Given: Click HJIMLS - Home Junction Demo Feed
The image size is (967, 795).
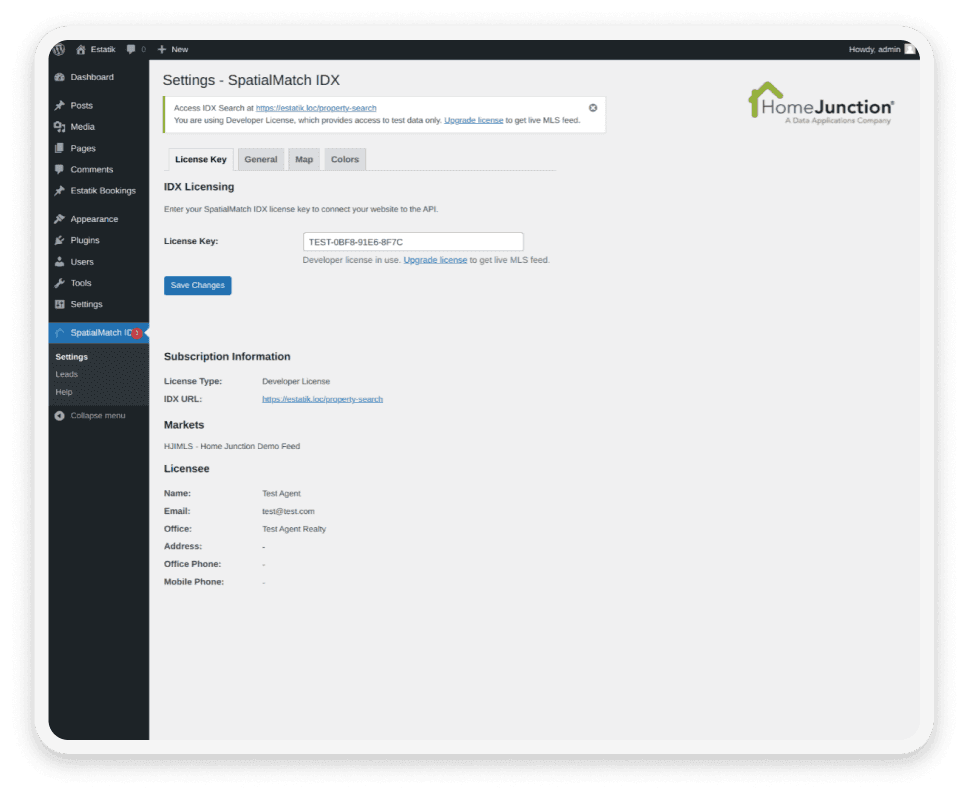Looking at the screenshot, I should pyautogui.click(x=232, y=446).
